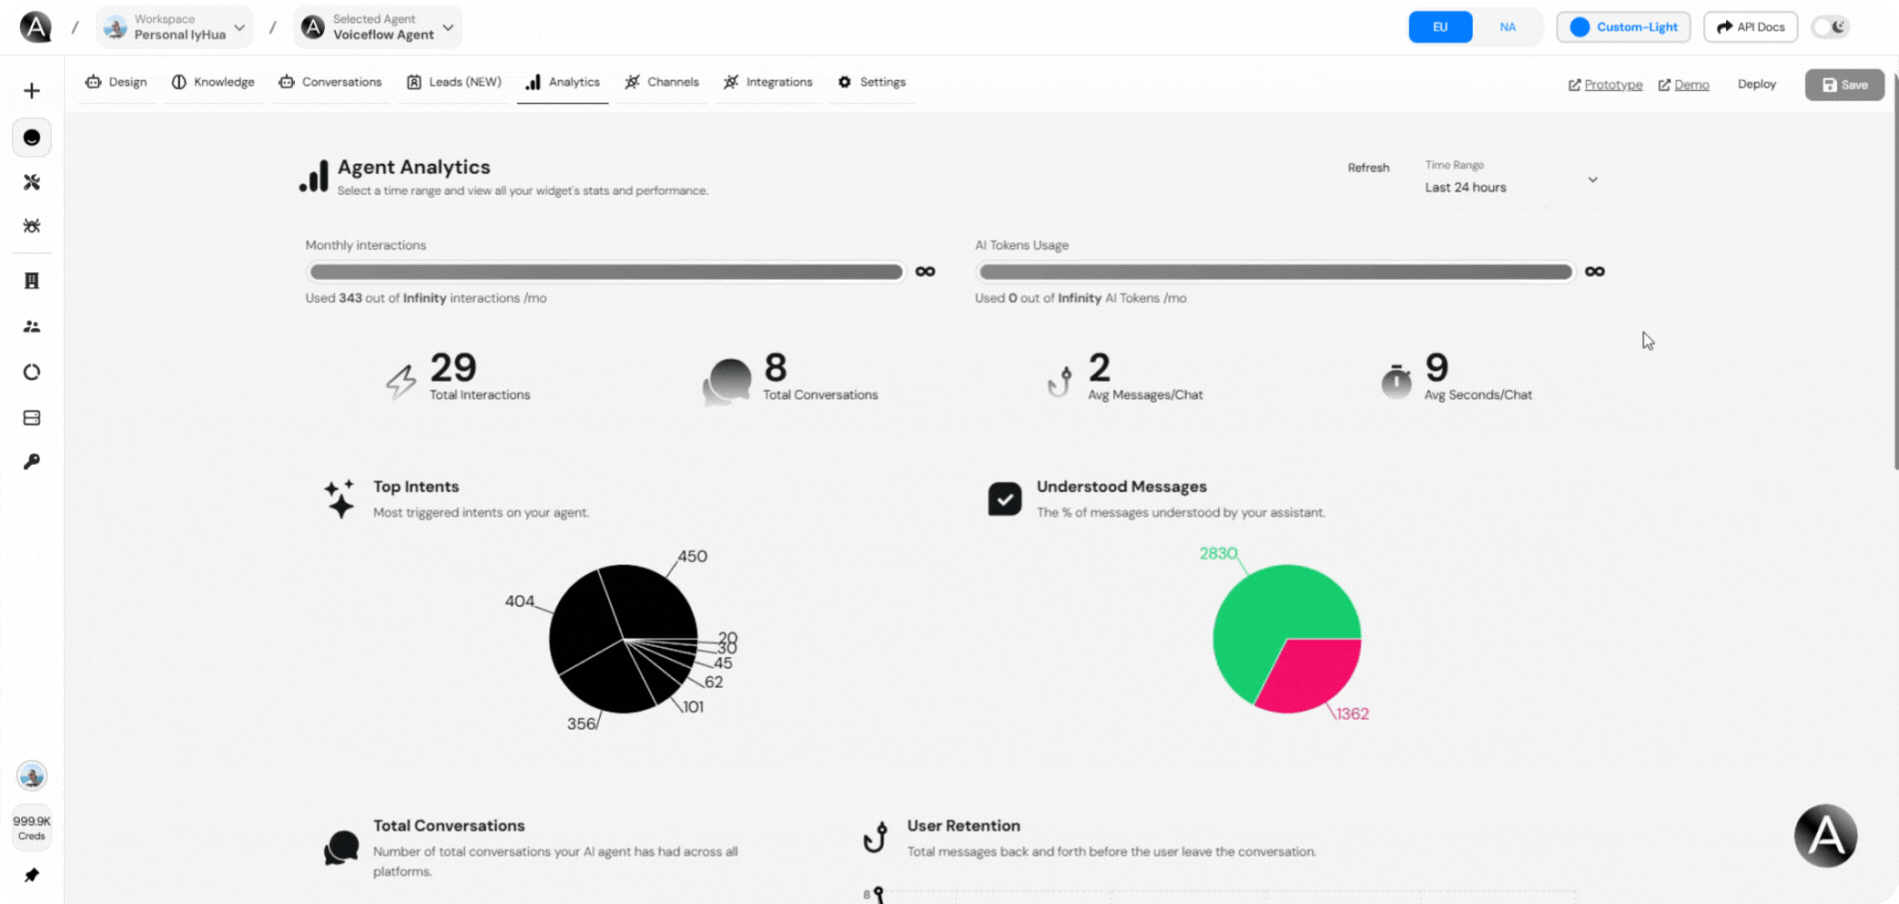Screen dimensions: 1899x904
Task: Click the Understood Messages check icon
Action: coord(1005,498)
